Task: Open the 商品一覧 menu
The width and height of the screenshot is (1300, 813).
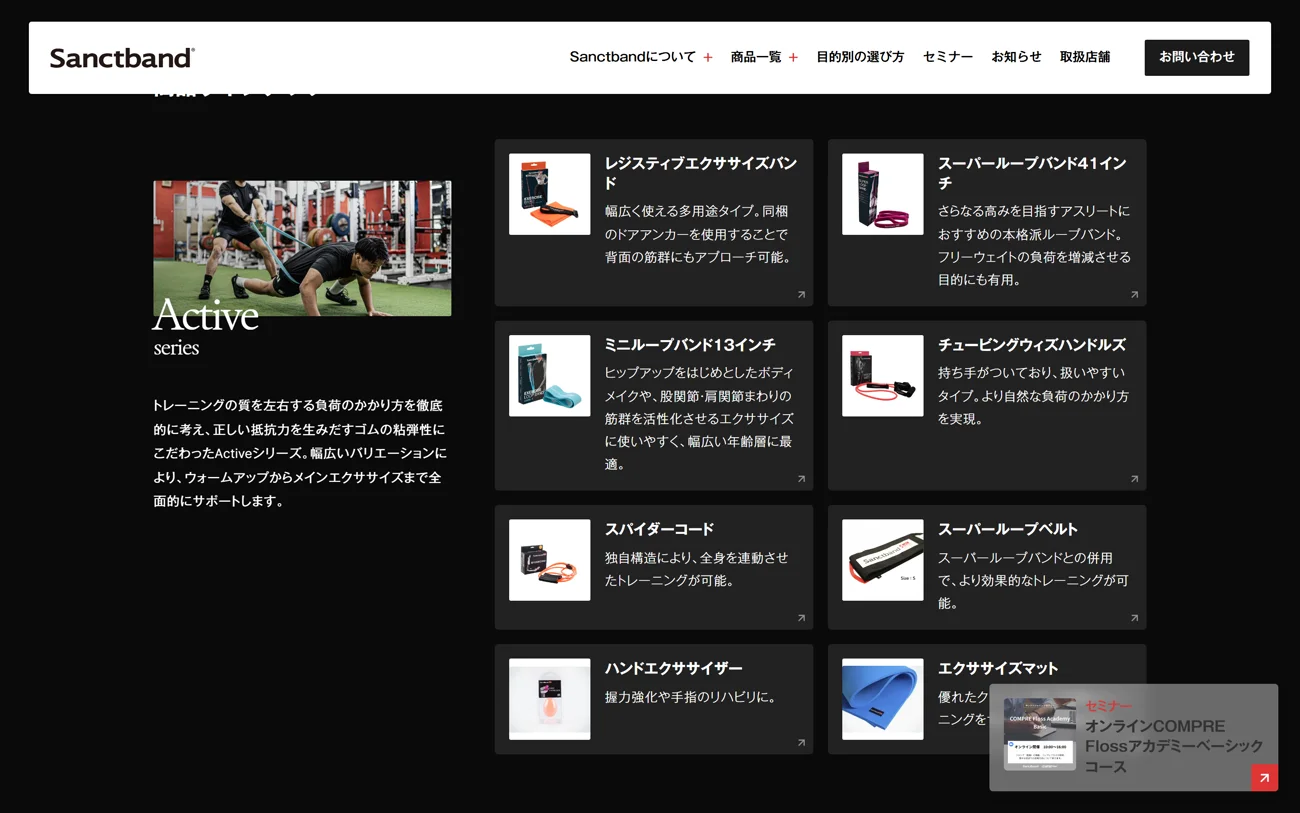Action: [756, 57]
